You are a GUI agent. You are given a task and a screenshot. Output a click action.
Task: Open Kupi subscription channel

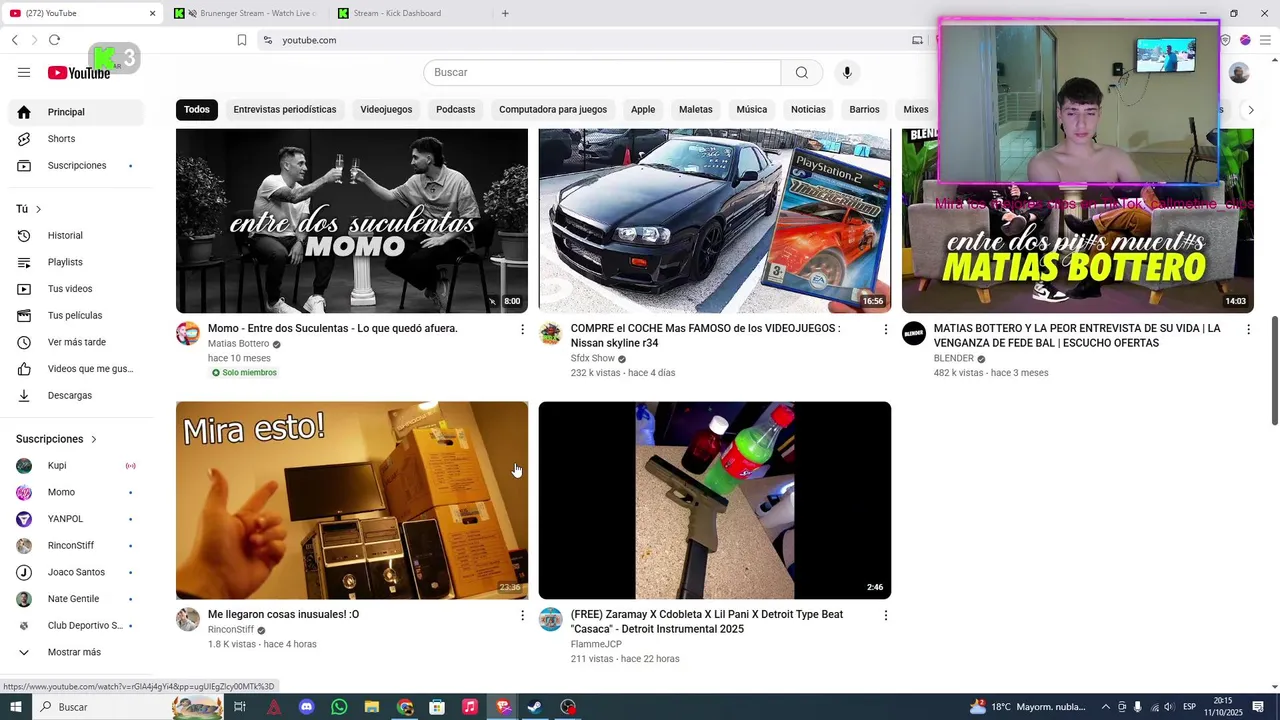[76, 466]
